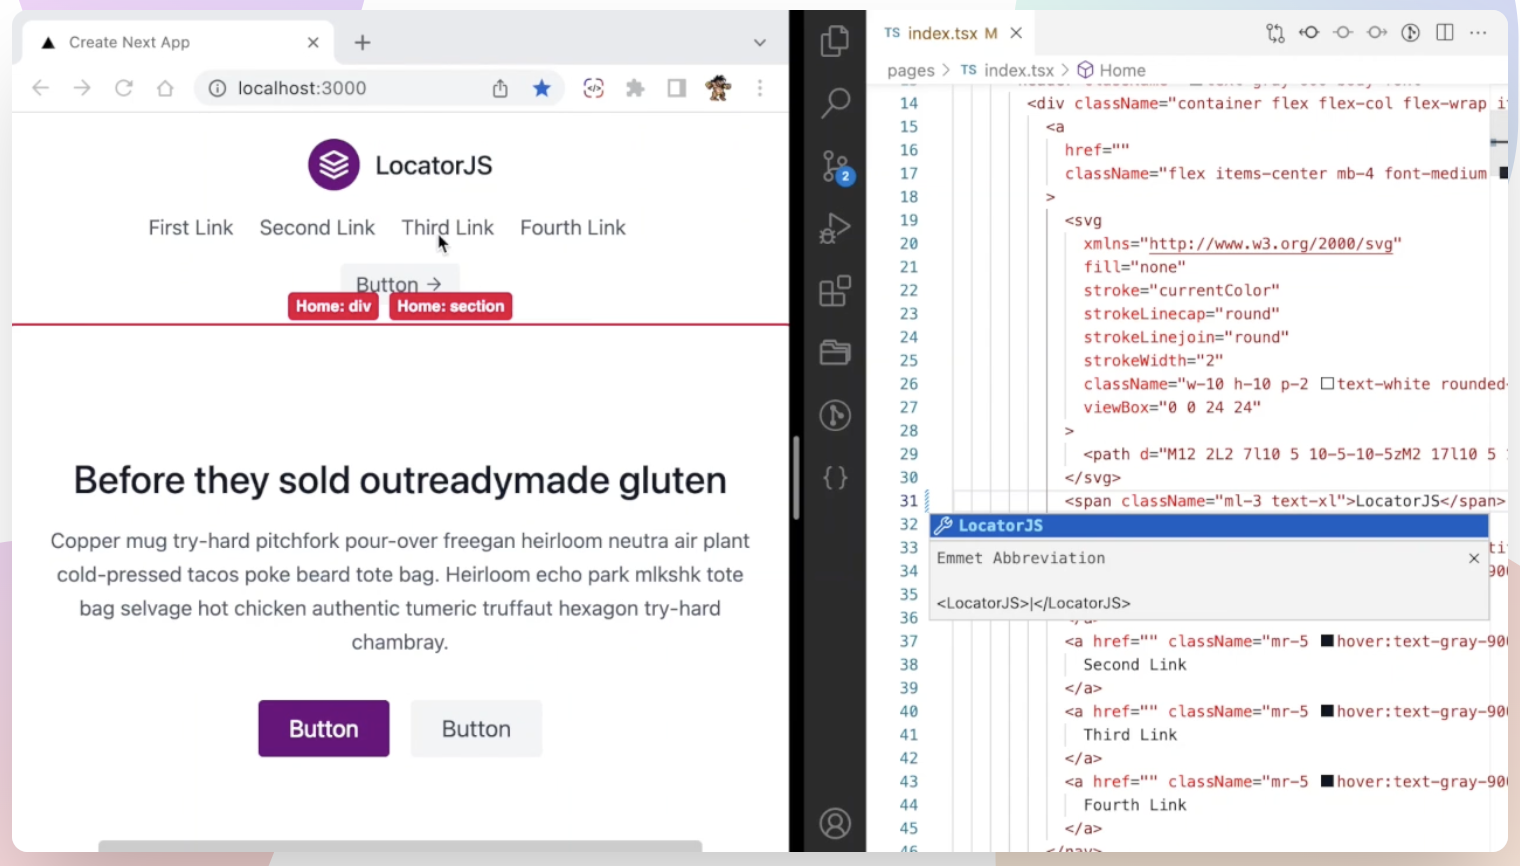Click the gray Button in hero section
This screenshot has width=1520, height=866.
tap(476, 728)
